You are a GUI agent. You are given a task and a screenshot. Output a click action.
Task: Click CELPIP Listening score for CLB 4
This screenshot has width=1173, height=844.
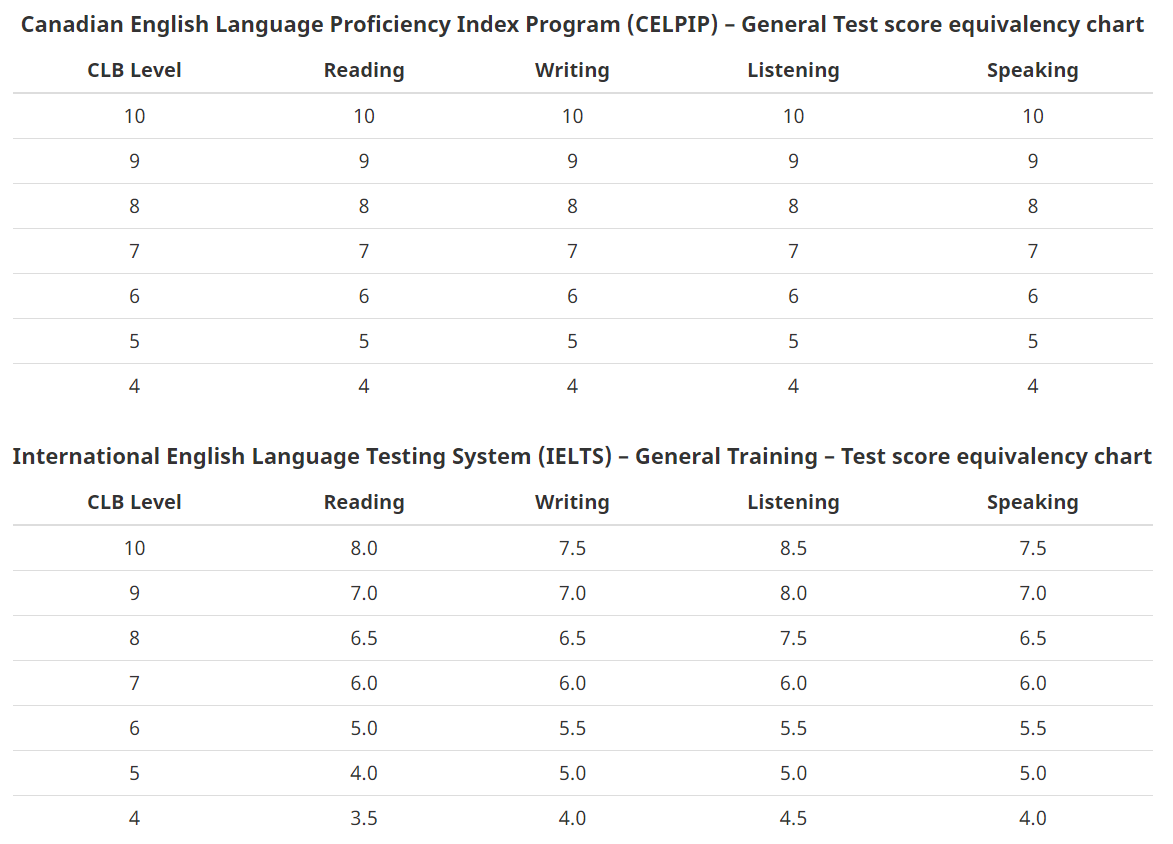click(x=793, y=387)
